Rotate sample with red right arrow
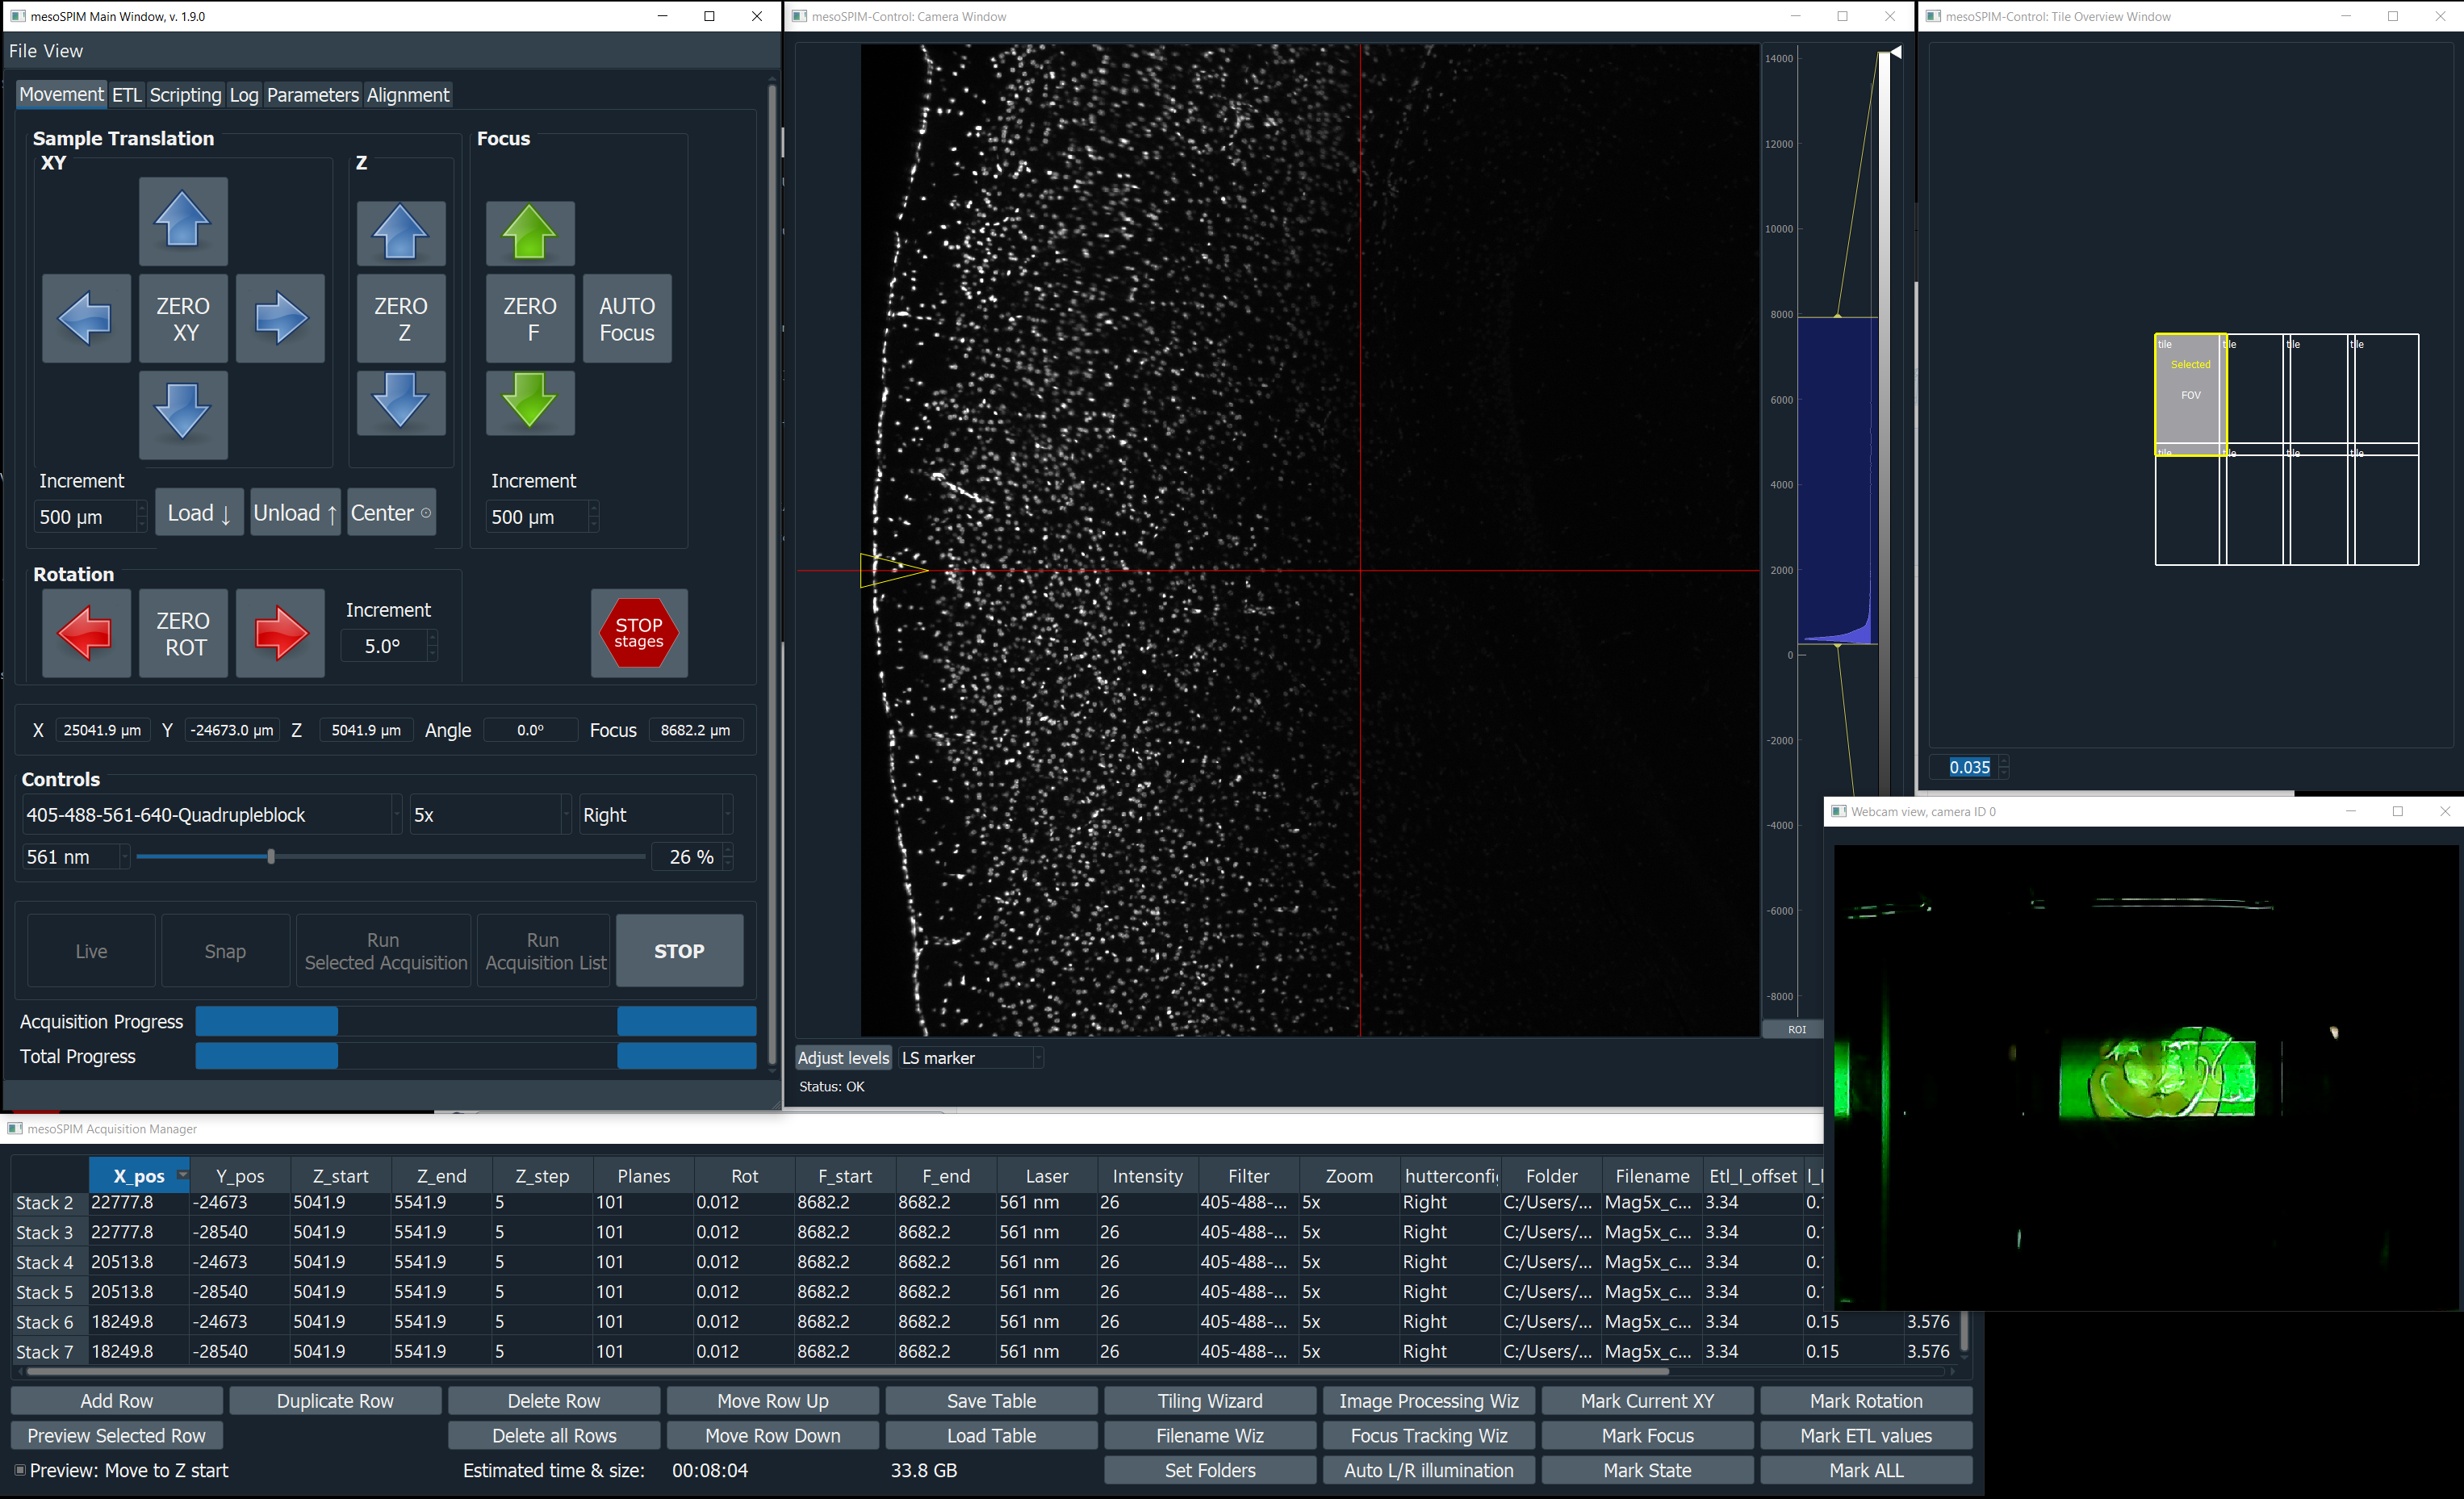The image size is (2464, 1499). (x=280, y=633)
